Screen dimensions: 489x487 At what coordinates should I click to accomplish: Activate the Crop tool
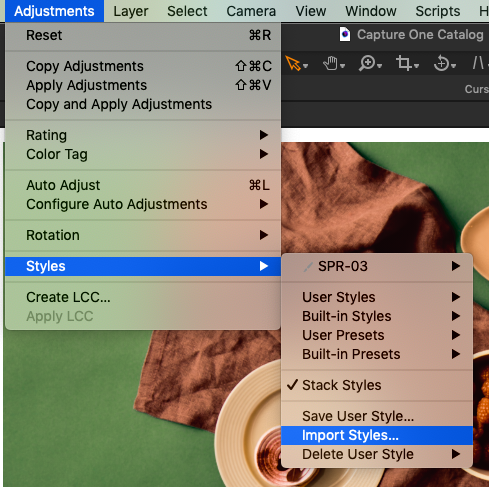point(404,63)
